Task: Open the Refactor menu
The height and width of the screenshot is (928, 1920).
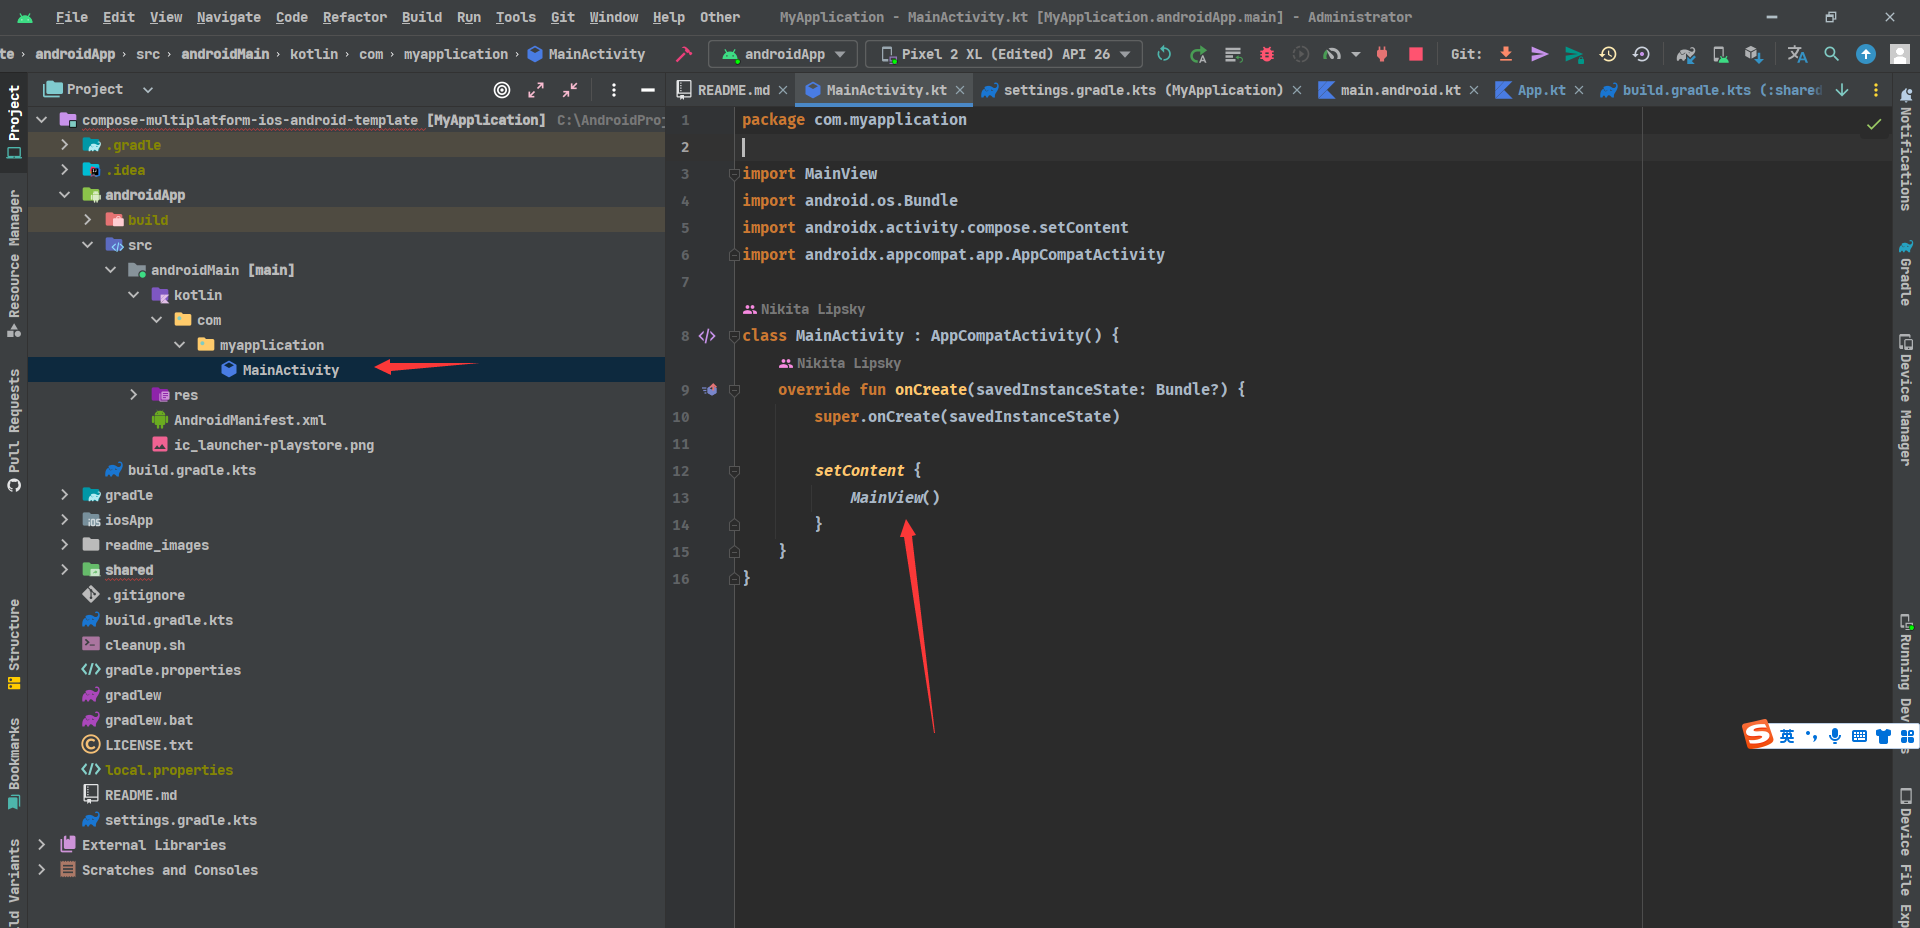Action: click(x=354, y=17)
